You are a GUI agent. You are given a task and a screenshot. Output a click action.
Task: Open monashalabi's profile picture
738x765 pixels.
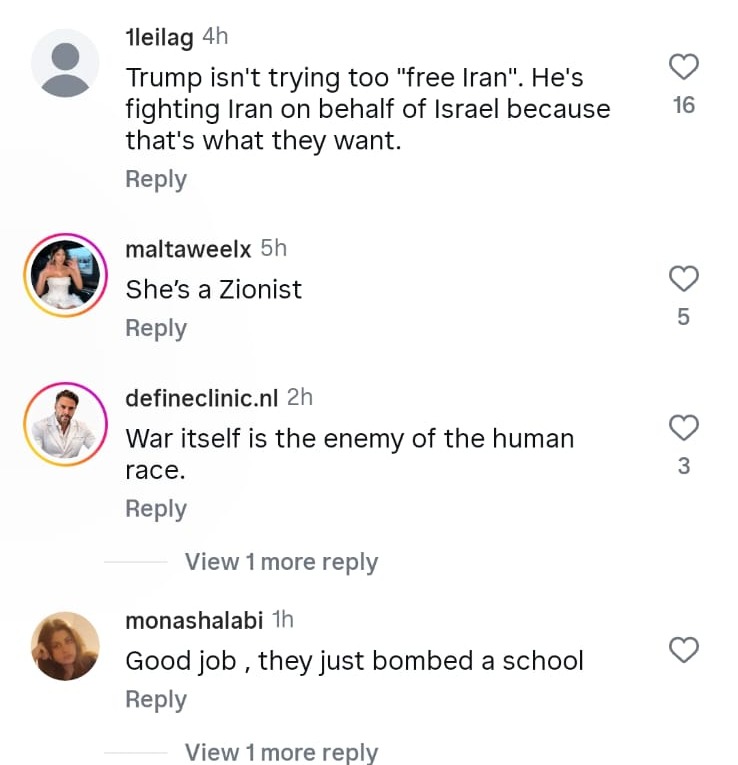65,646
